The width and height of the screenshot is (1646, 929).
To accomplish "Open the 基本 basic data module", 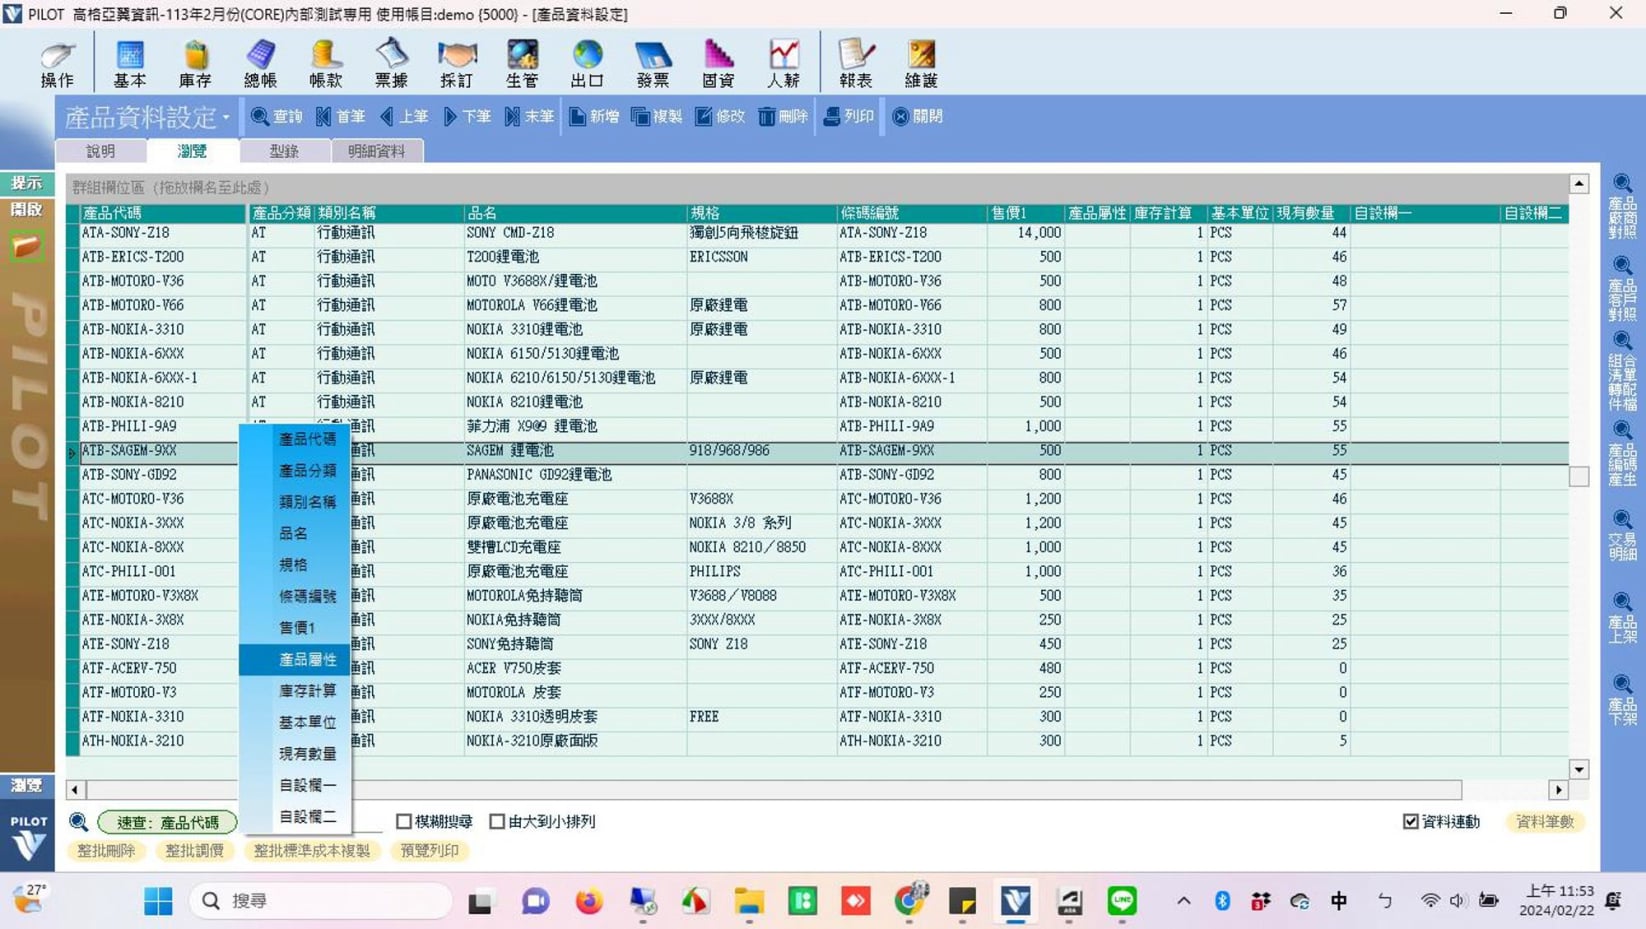I will click(130, 64).
